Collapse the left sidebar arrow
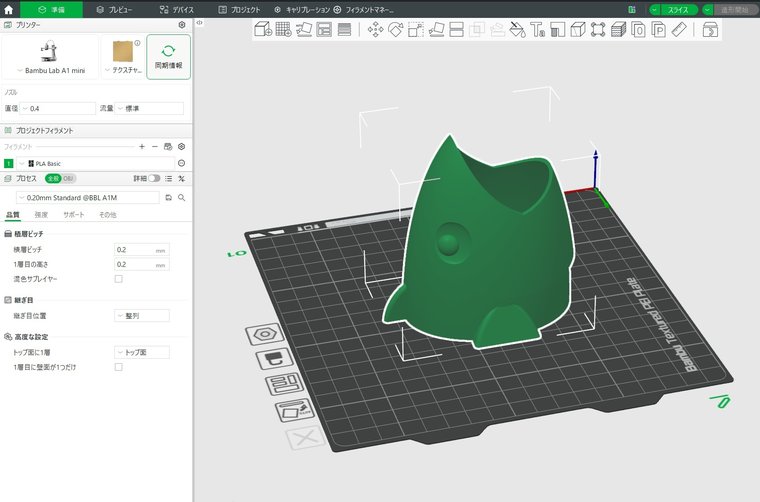The image size is (760, 502). click(x=199, y=22)
